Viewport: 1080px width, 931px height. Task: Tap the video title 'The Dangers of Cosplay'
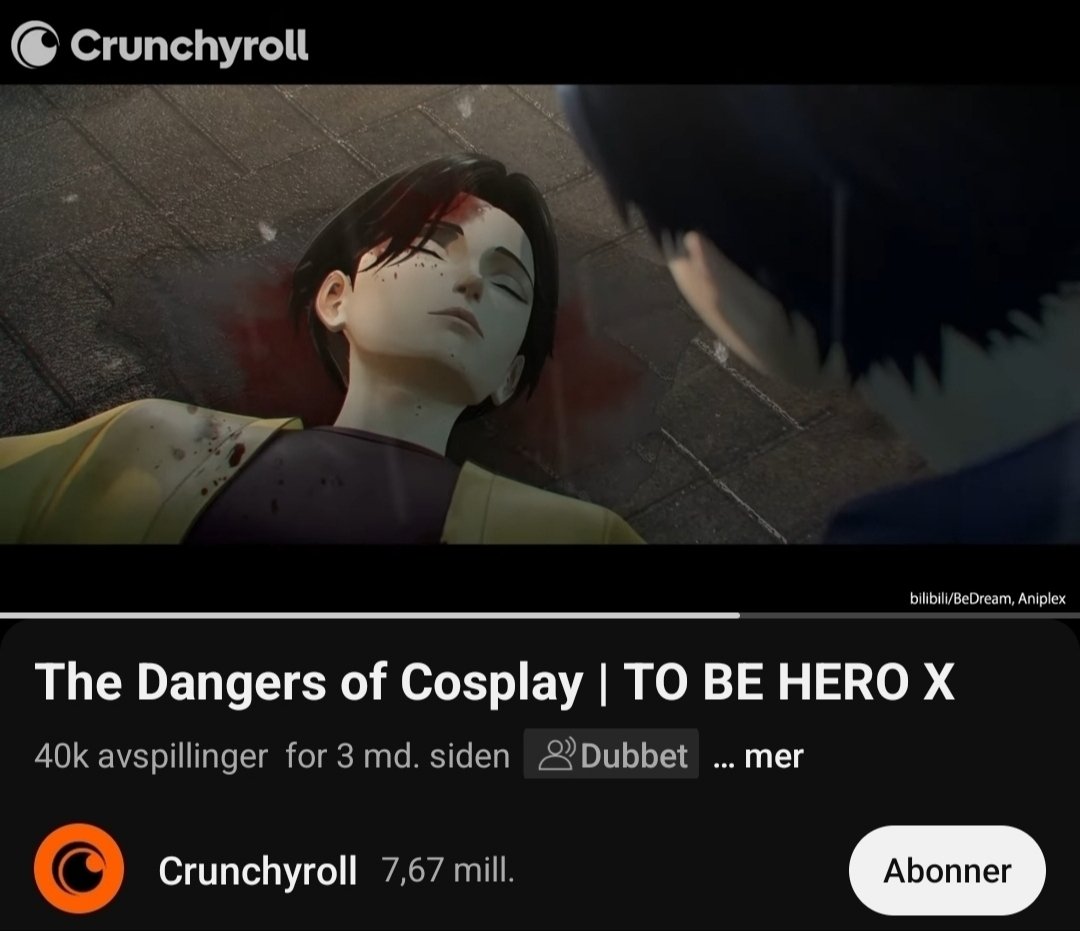(309, 682)
